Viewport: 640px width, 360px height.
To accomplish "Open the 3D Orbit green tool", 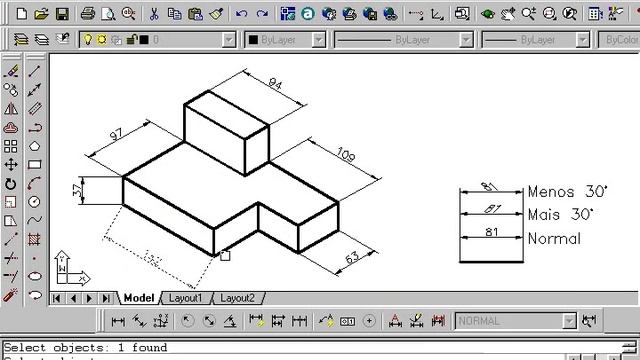I will click(x=487, y=14).
